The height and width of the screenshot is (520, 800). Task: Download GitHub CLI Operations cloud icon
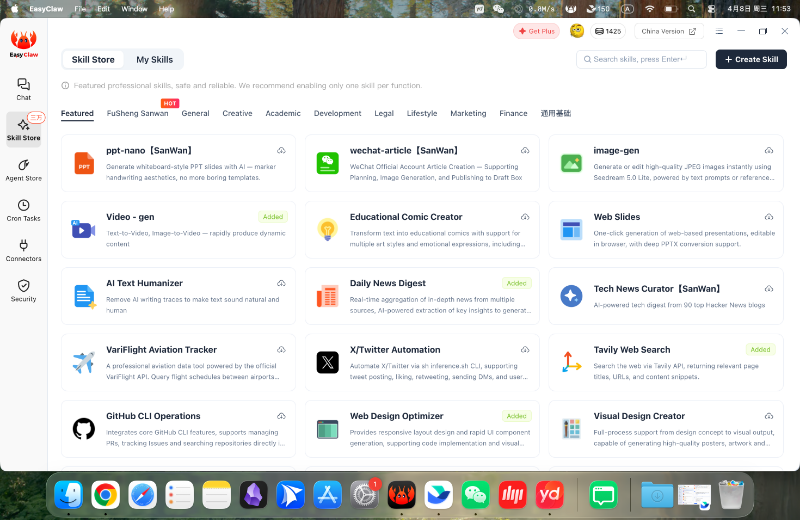(281, 416)
